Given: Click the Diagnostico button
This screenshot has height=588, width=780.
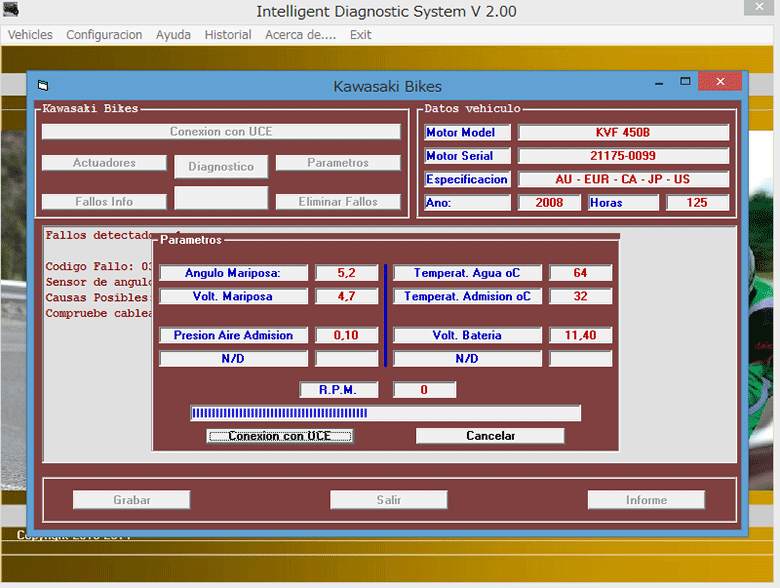Looking at the screenshot, I should click(x=221, y=167).
